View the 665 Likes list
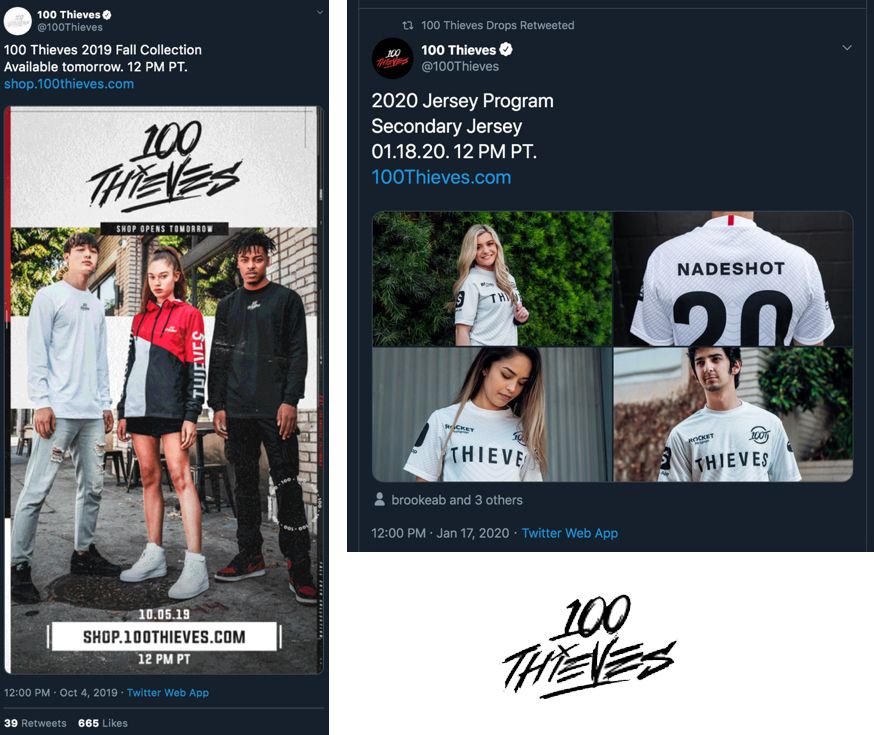Viewport: 874px width, 735px height. (x=103, y=723)
